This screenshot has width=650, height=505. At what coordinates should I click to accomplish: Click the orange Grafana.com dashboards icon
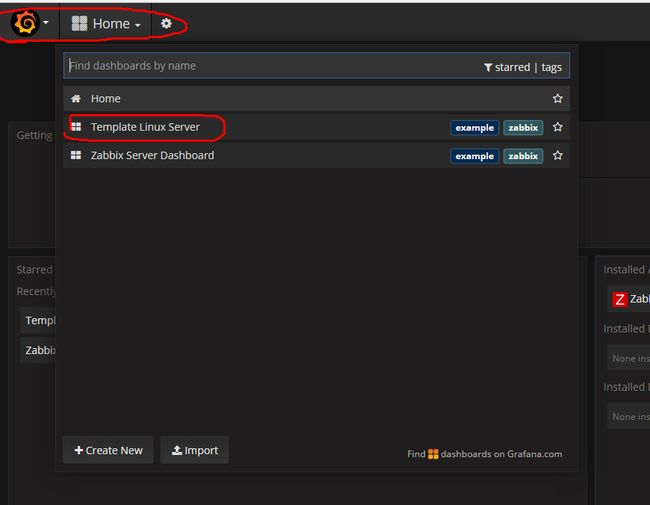433,454
